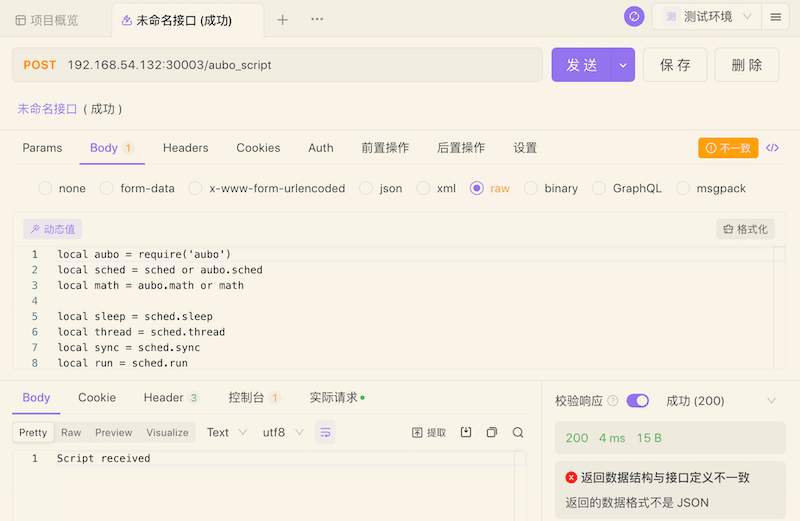This screenshot has width=800, height=521.
Task: Add a new tab with plus icon
Action: (283, 19)
